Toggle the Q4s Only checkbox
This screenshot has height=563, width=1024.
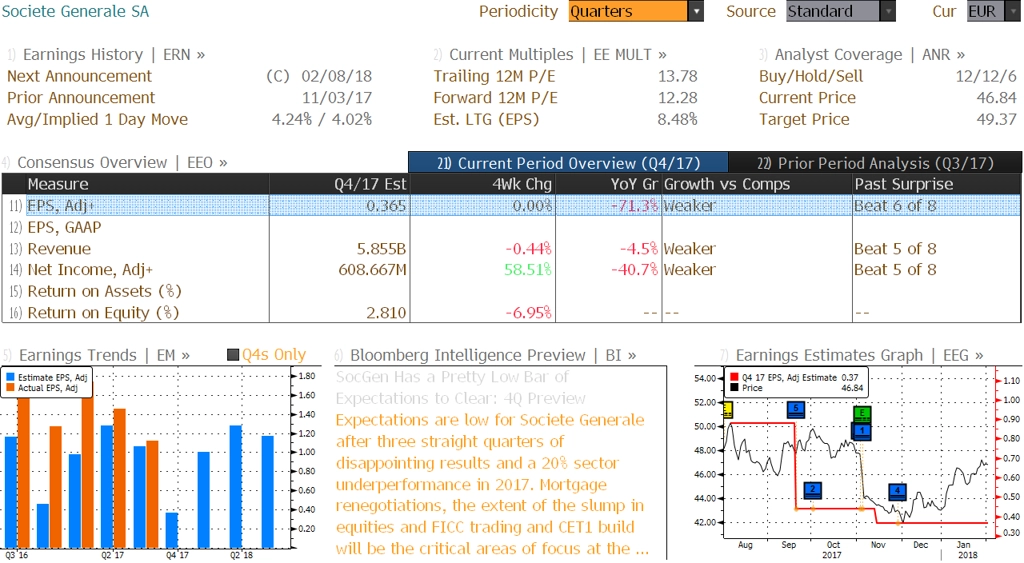(232, 355)
